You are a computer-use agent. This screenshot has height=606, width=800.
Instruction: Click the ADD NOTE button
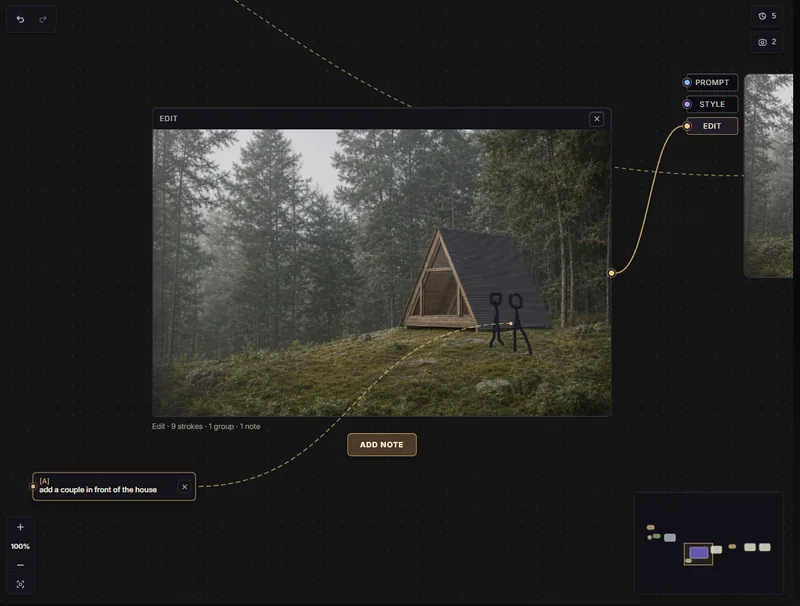point(382,444)
